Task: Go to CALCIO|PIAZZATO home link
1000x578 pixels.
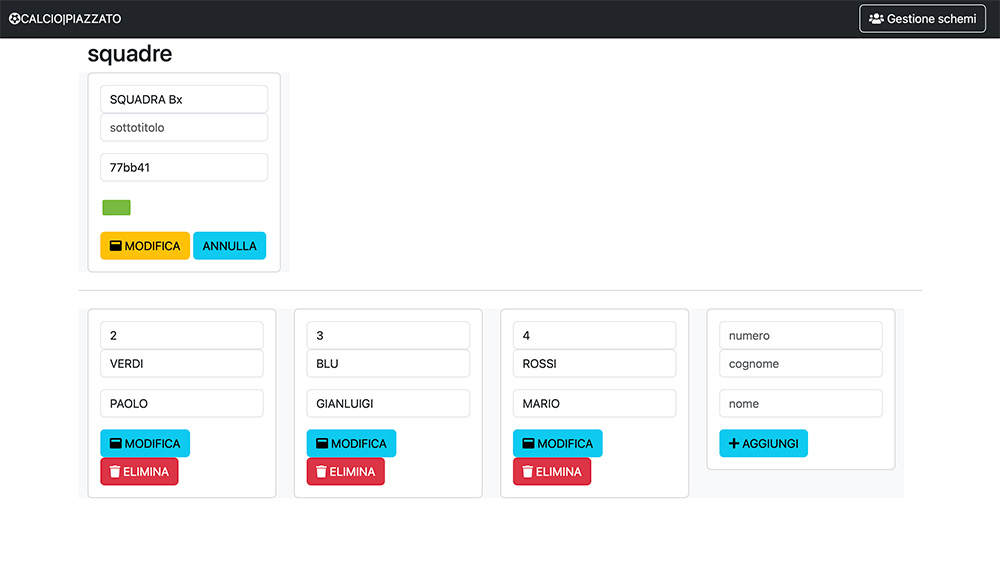Action: click(65, 19)
